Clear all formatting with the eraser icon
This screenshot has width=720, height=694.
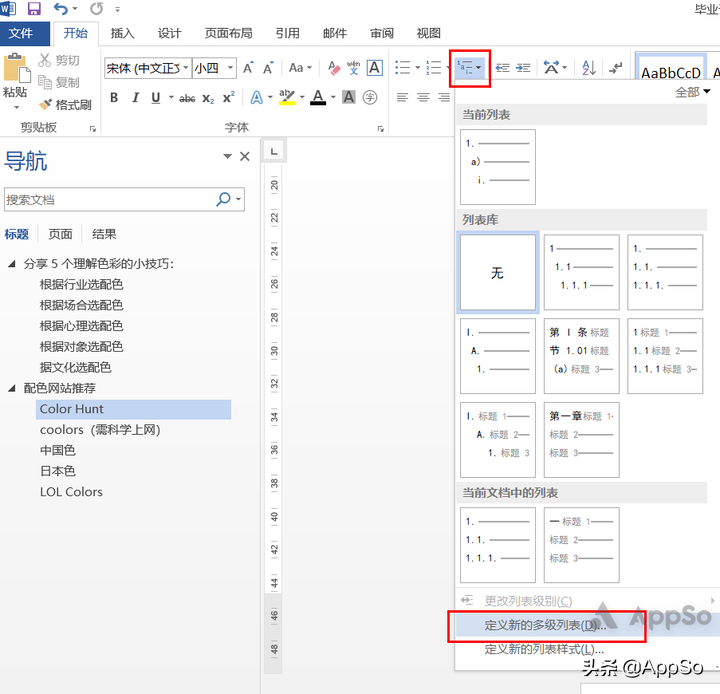point(334,68)
